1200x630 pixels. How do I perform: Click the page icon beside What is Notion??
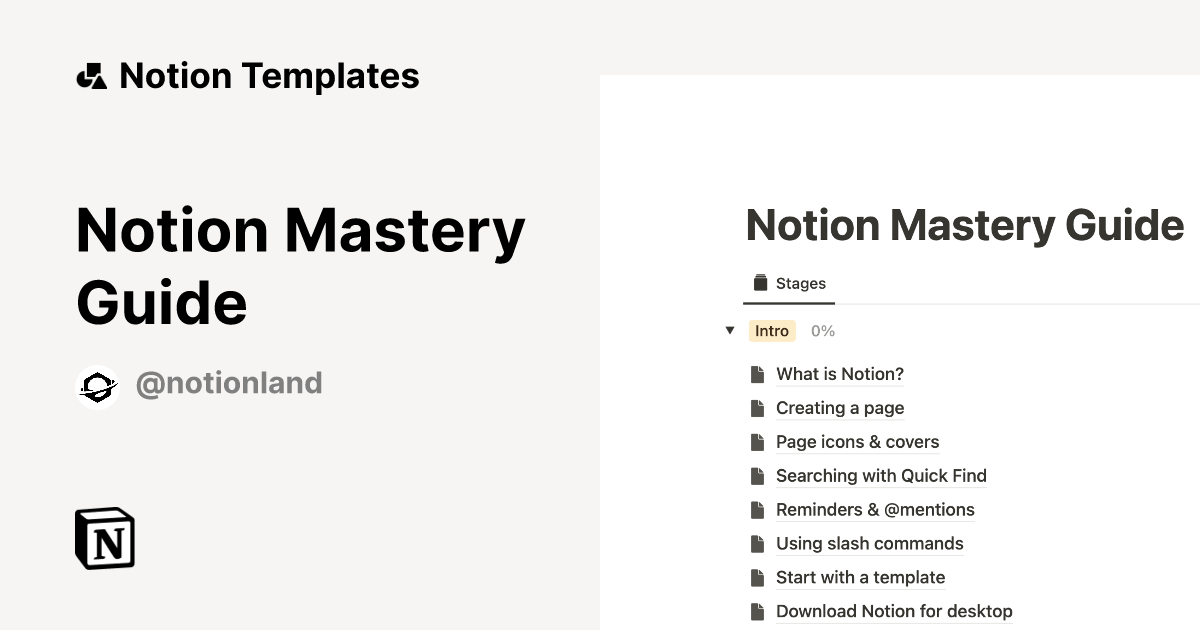click(758, 374)
